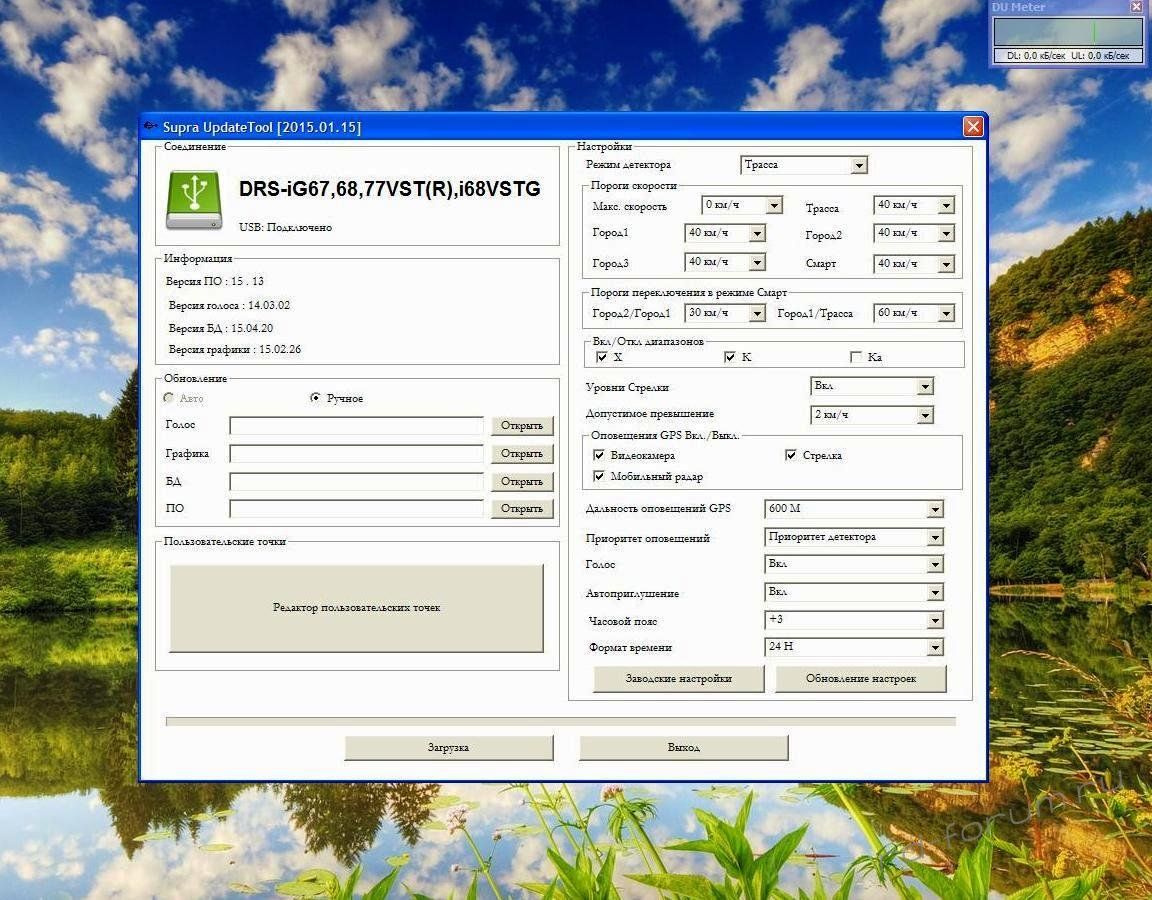Click the green USB drive icon
The image size is (1152, 900).
194,200
